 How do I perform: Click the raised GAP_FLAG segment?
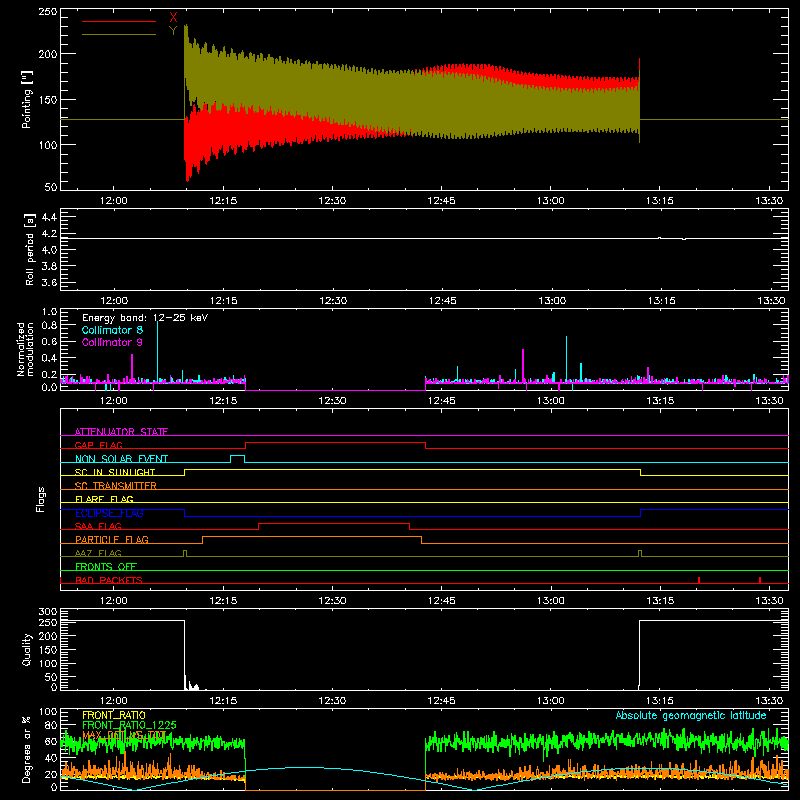pos(335,443)
